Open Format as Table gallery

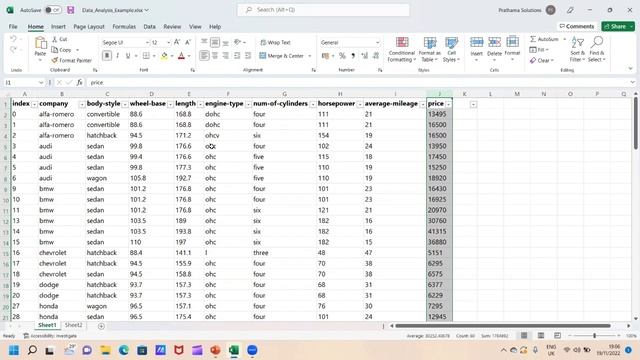click(x=430, y=49)
